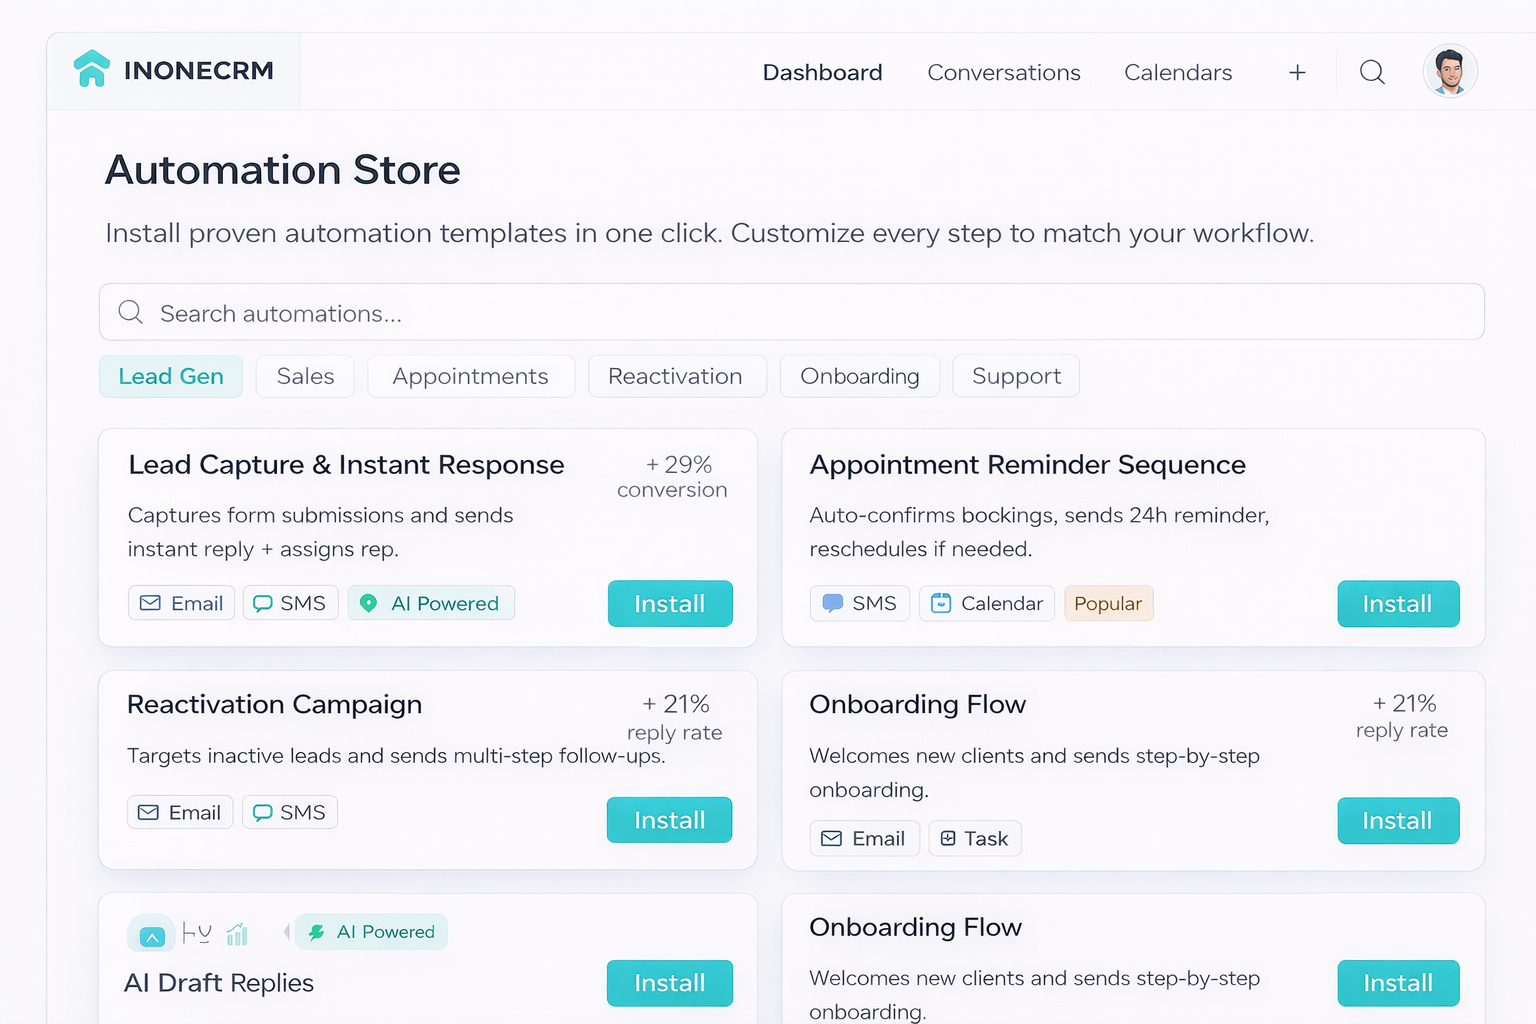
Task: Click the lightning AI Powered icon on Lead Capture
Action: pos(369,603)
